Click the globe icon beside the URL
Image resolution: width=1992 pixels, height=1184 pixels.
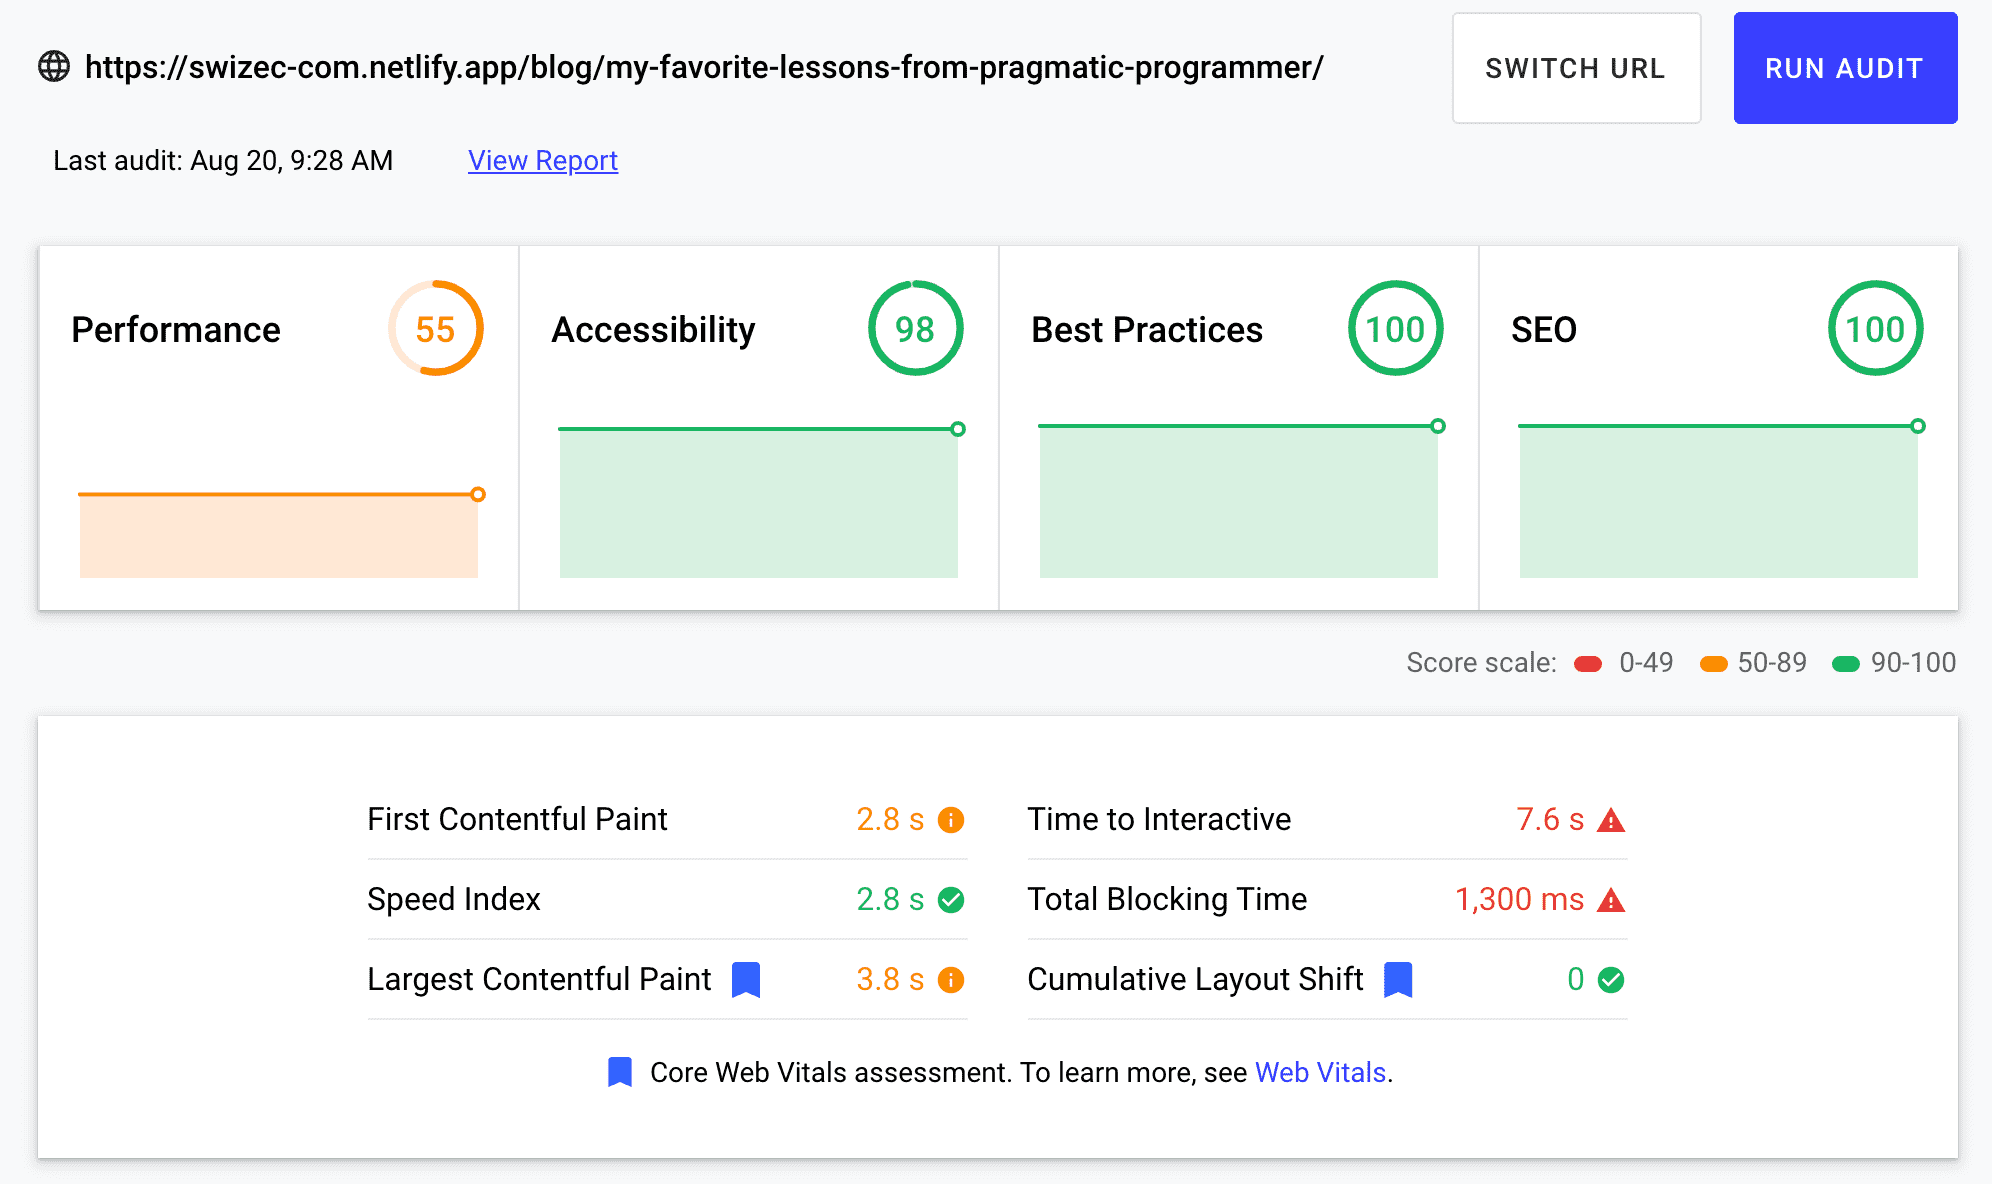coord(54,67)
